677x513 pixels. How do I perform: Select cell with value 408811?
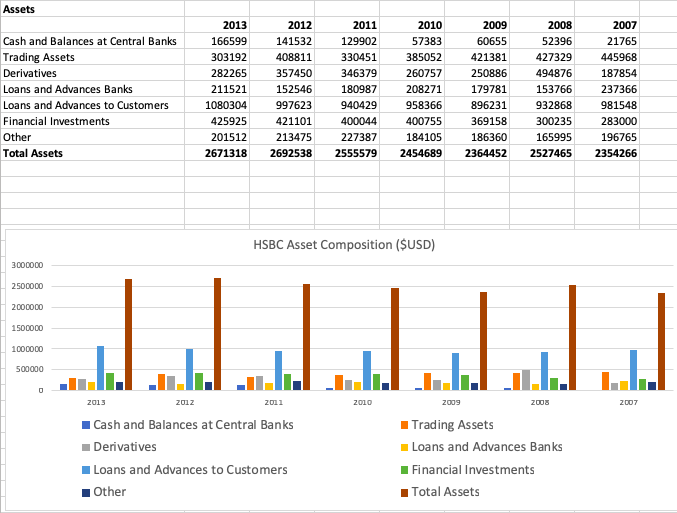[x=282, y=57]
